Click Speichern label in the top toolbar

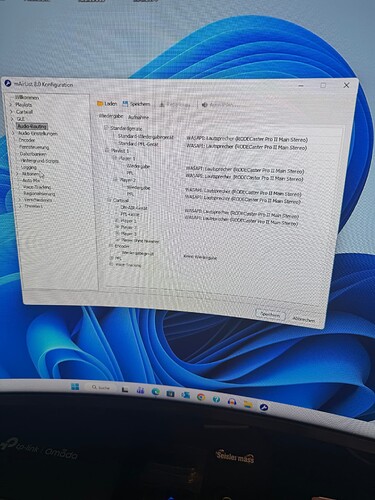click(140, 104)
